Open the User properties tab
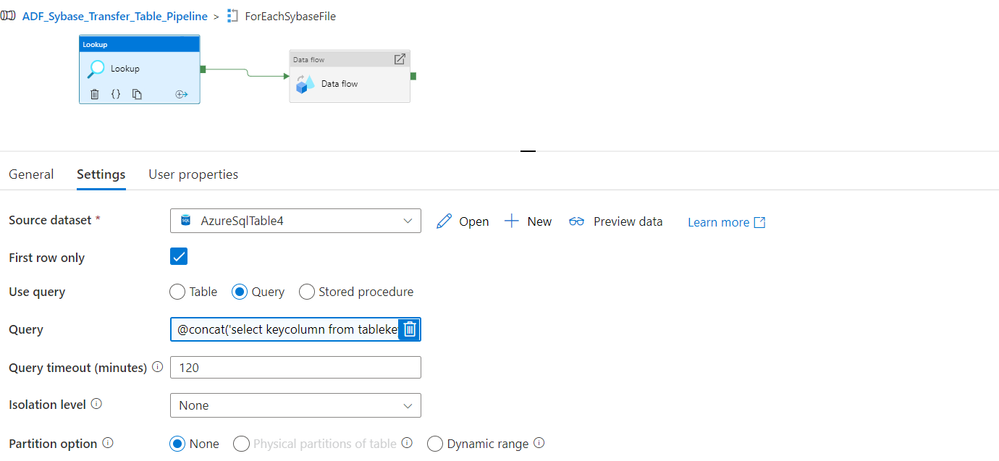Screen dimensions: 999x461 (x=193, y=174)
